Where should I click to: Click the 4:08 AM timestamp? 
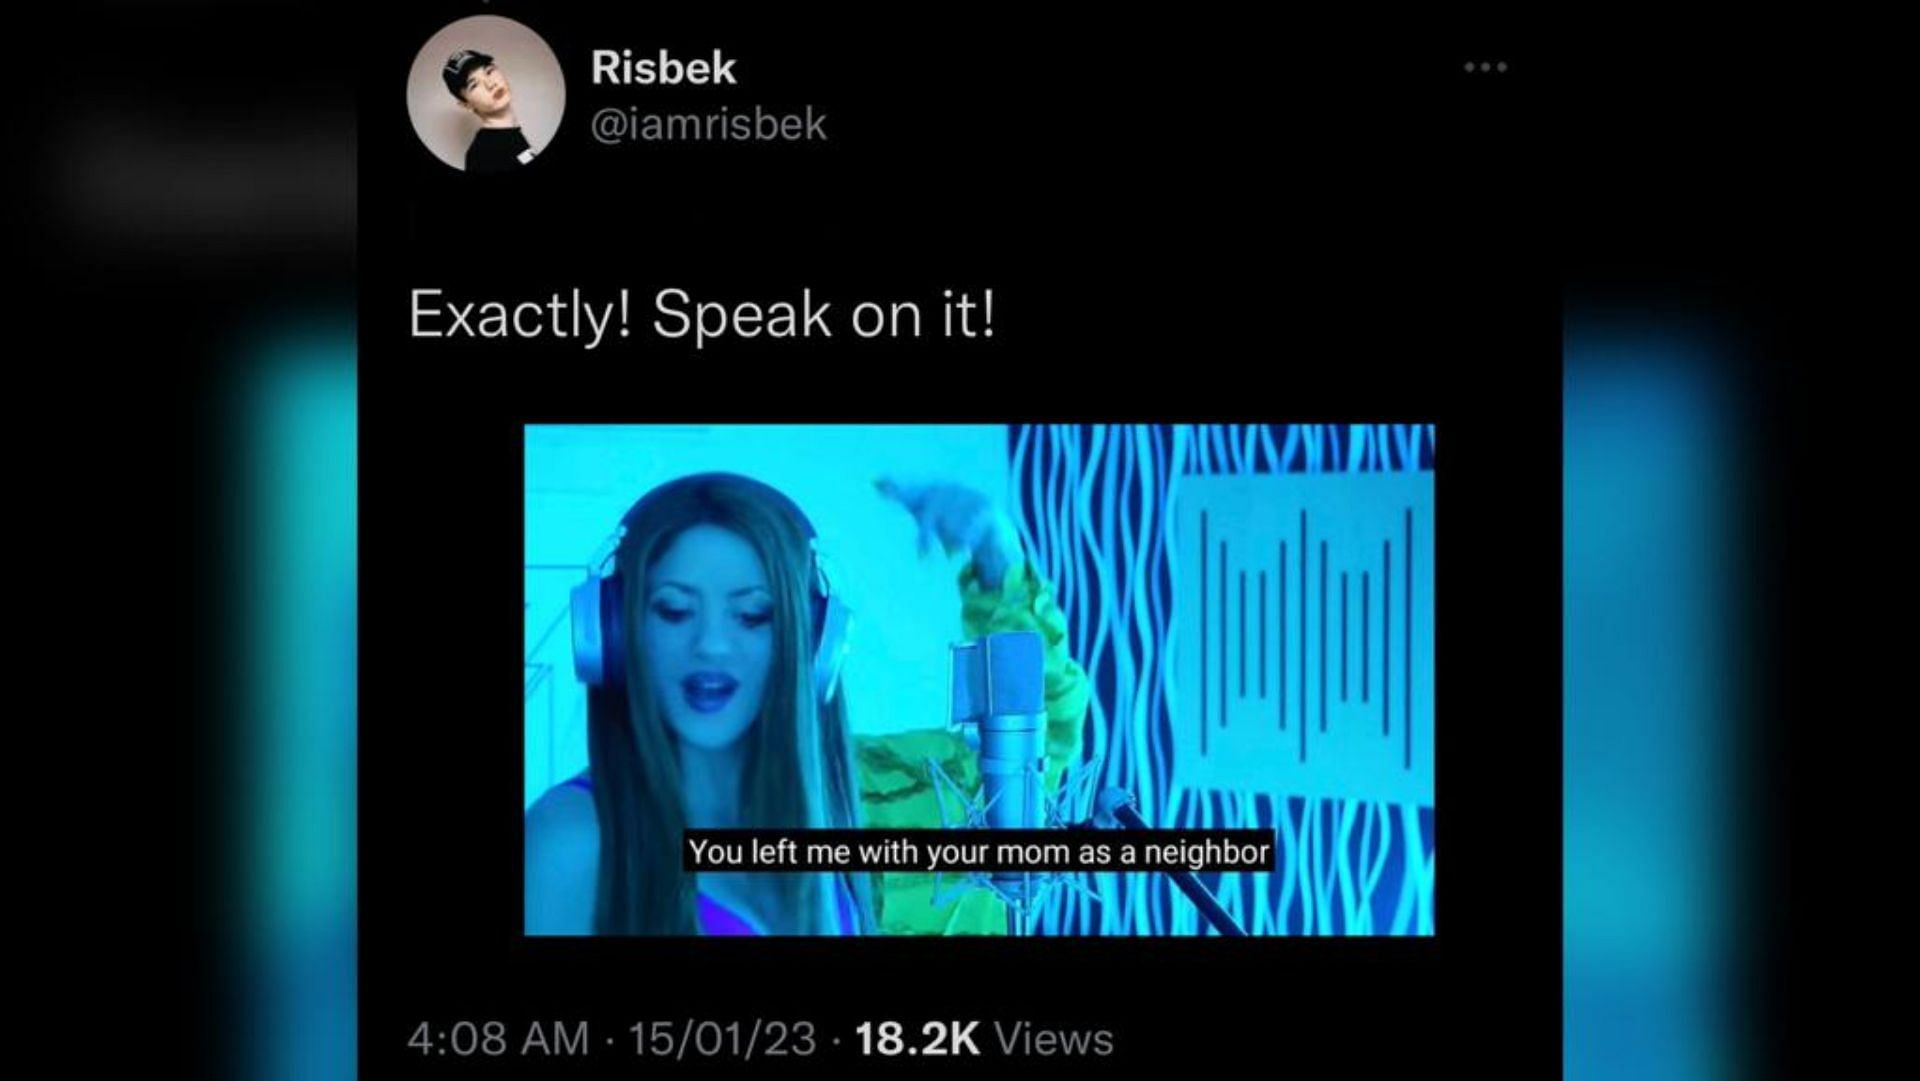click(498, 1039)
